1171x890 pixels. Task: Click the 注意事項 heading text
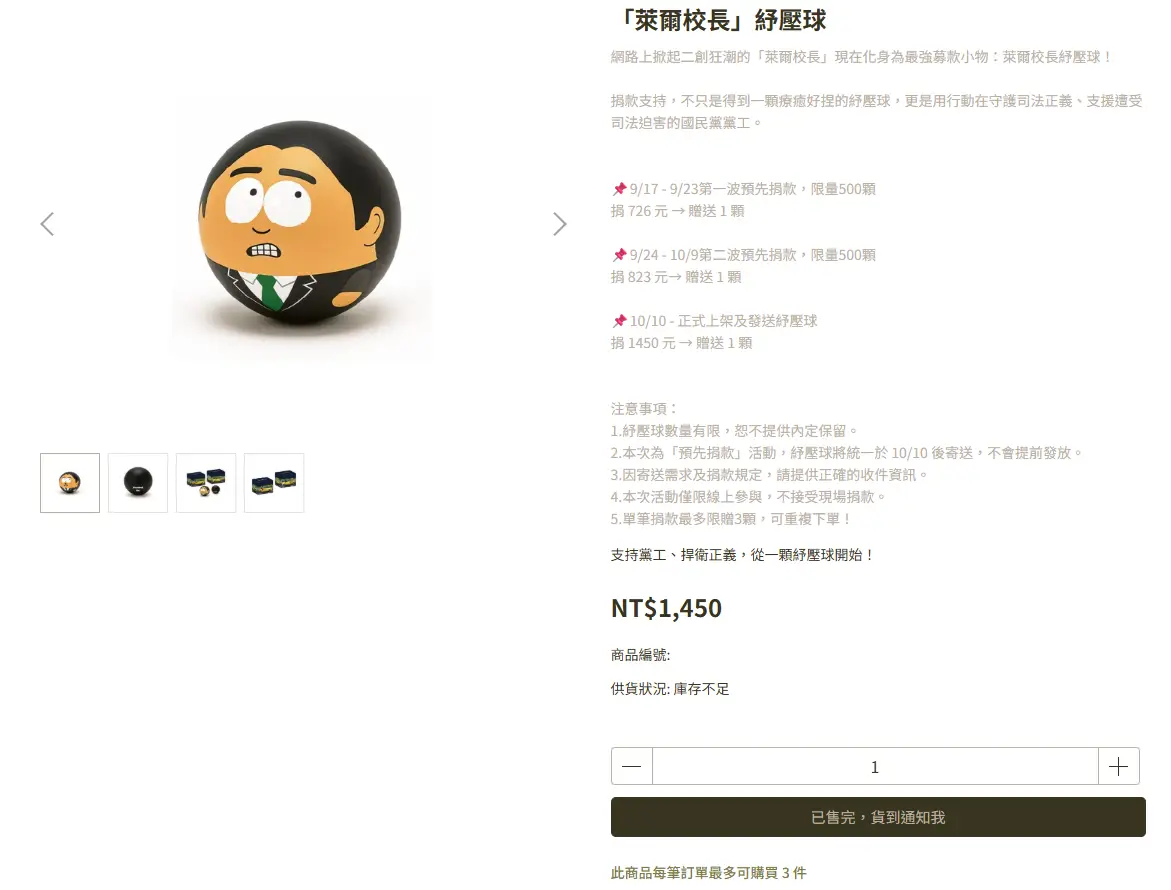[644, 408]
